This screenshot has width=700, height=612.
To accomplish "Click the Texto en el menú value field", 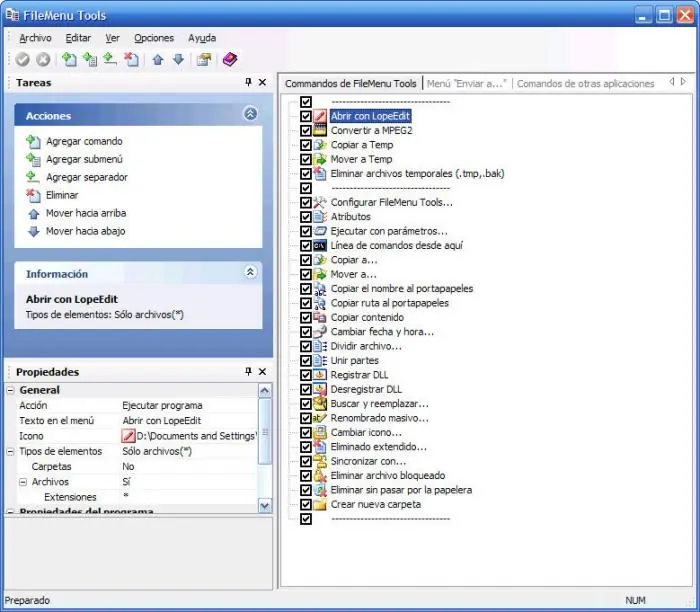I will (189, 420).
